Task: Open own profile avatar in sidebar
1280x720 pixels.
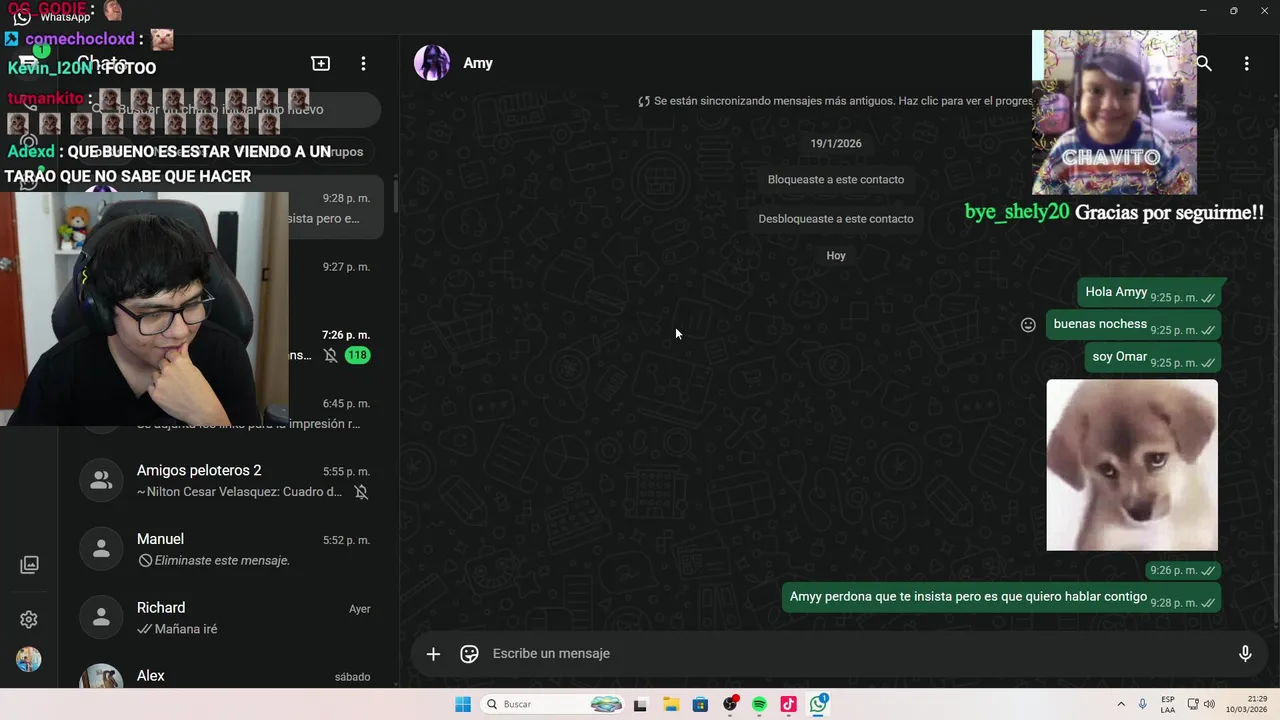Action: pos(29,660)
